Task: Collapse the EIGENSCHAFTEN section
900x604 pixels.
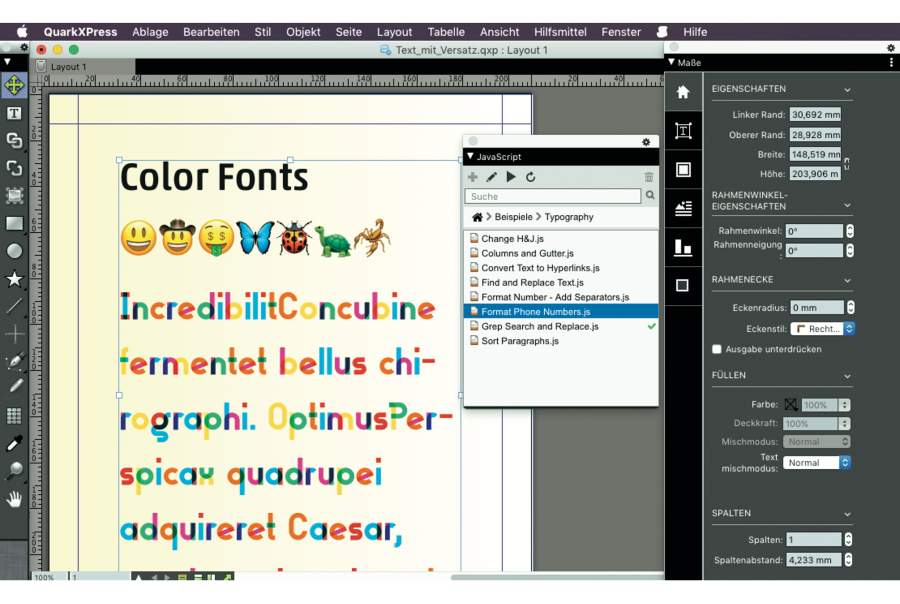Action: coord(847,90)
